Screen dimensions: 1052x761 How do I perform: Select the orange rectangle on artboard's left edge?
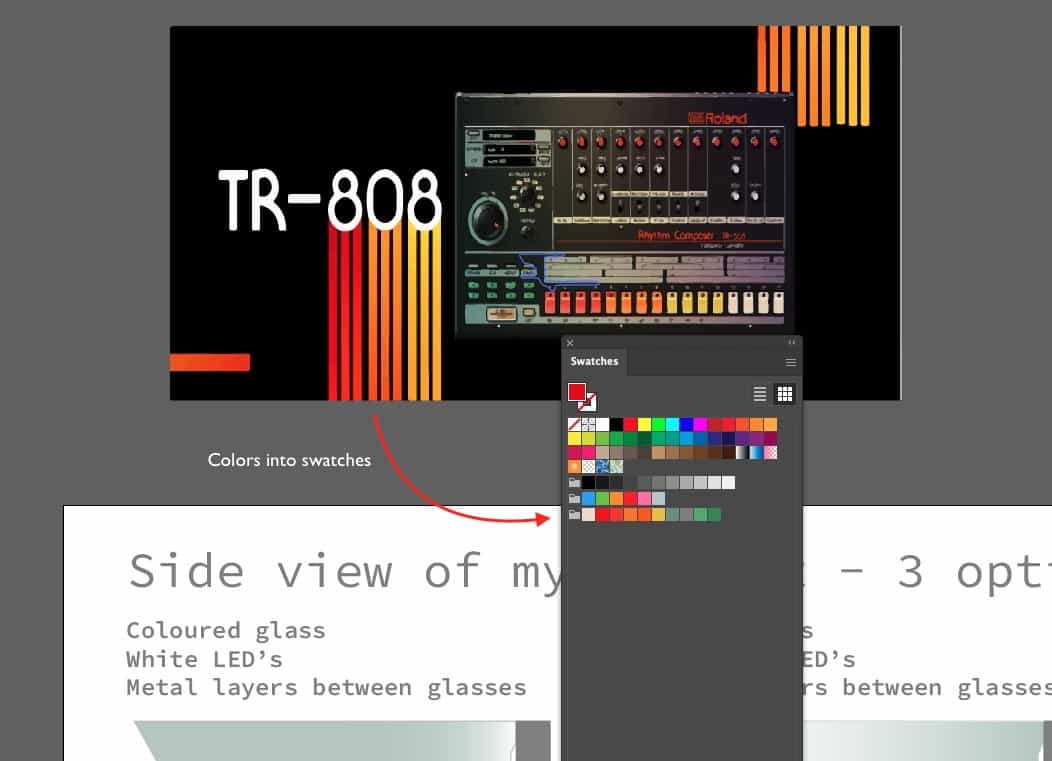[209, 362]
